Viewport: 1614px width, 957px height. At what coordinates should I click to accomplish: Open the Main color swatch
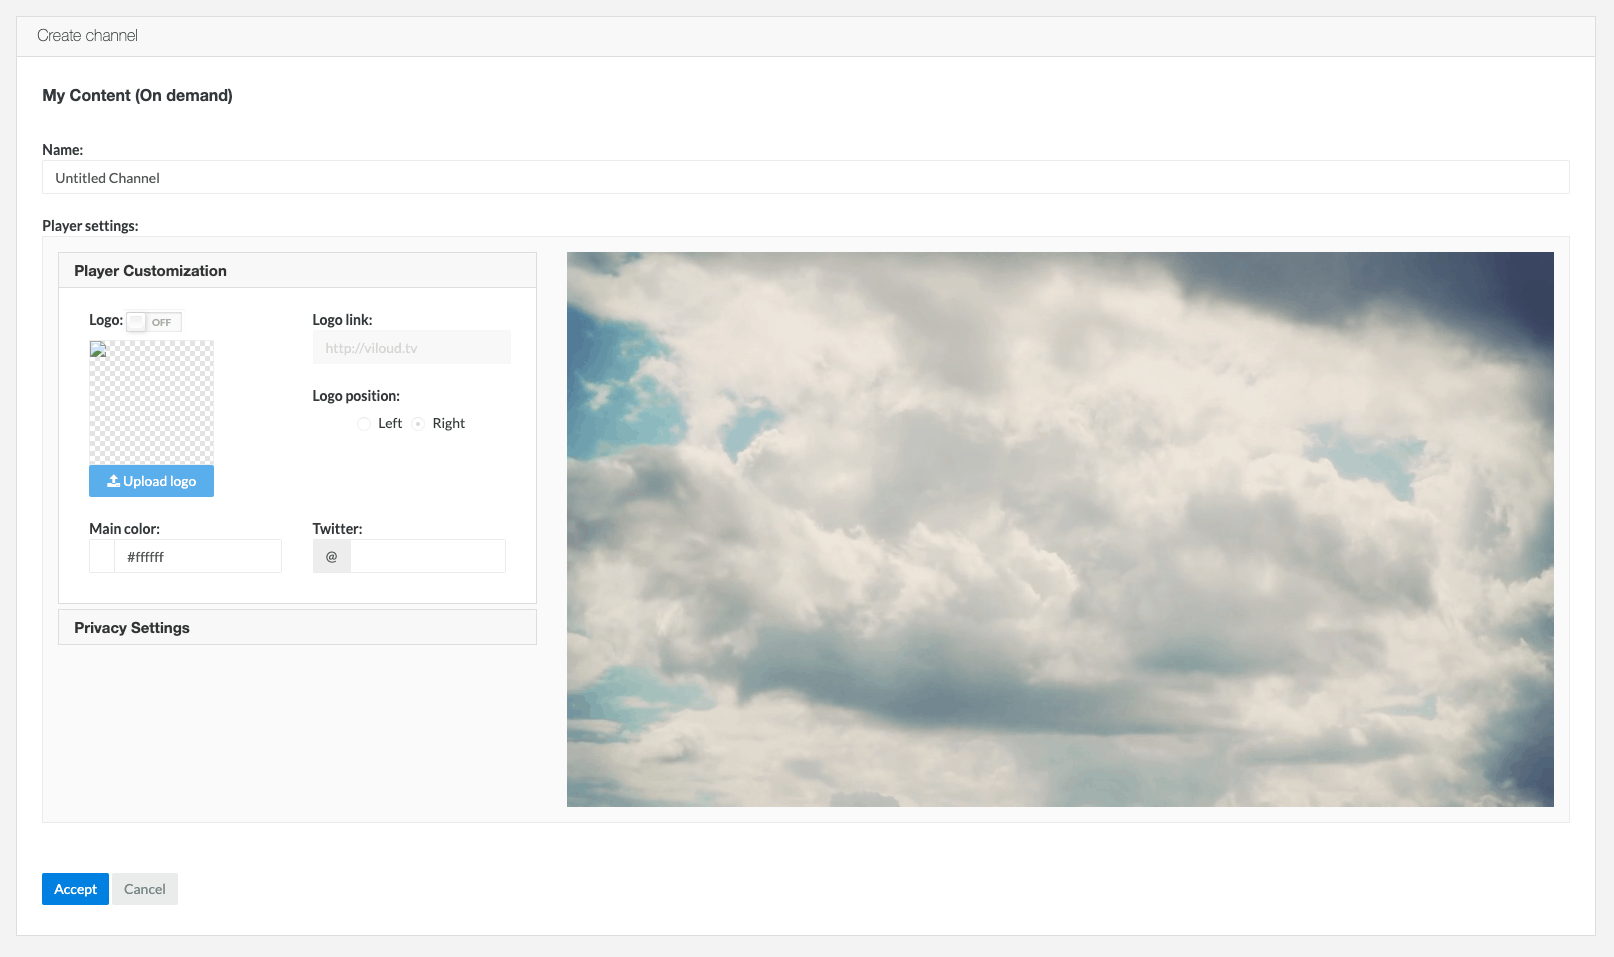pos(102,556)
